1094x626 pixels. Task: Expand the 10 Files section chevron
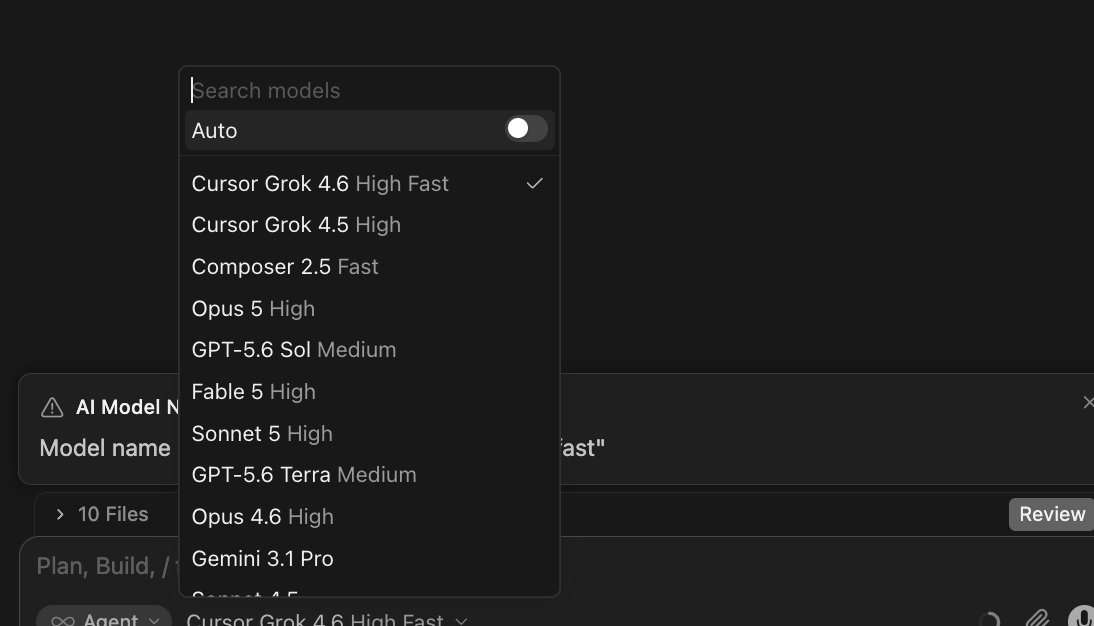(60, 514)
